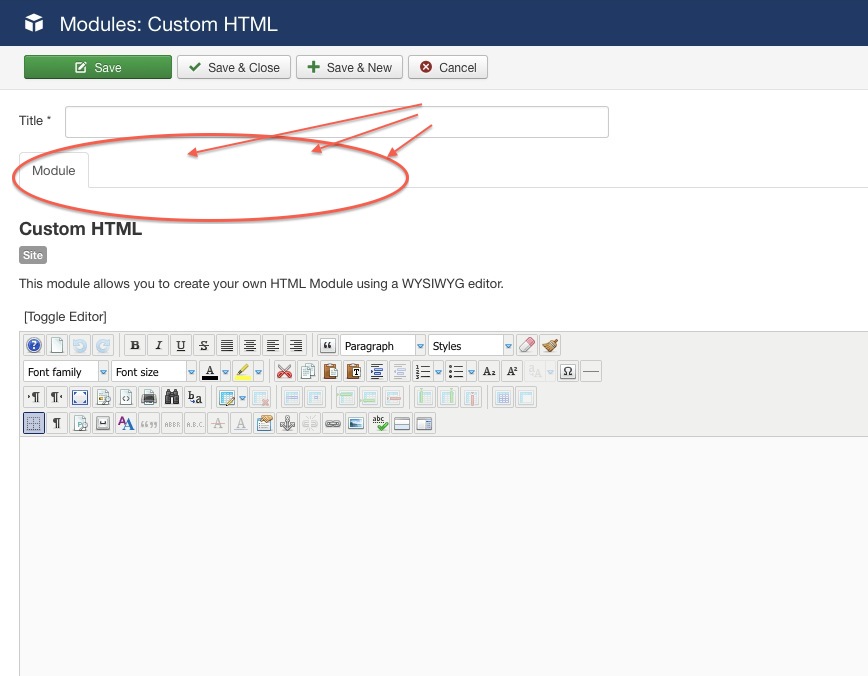This screenshot has width=868, height=676.
Task: Click Save & New button
Action: coord(349,67)
